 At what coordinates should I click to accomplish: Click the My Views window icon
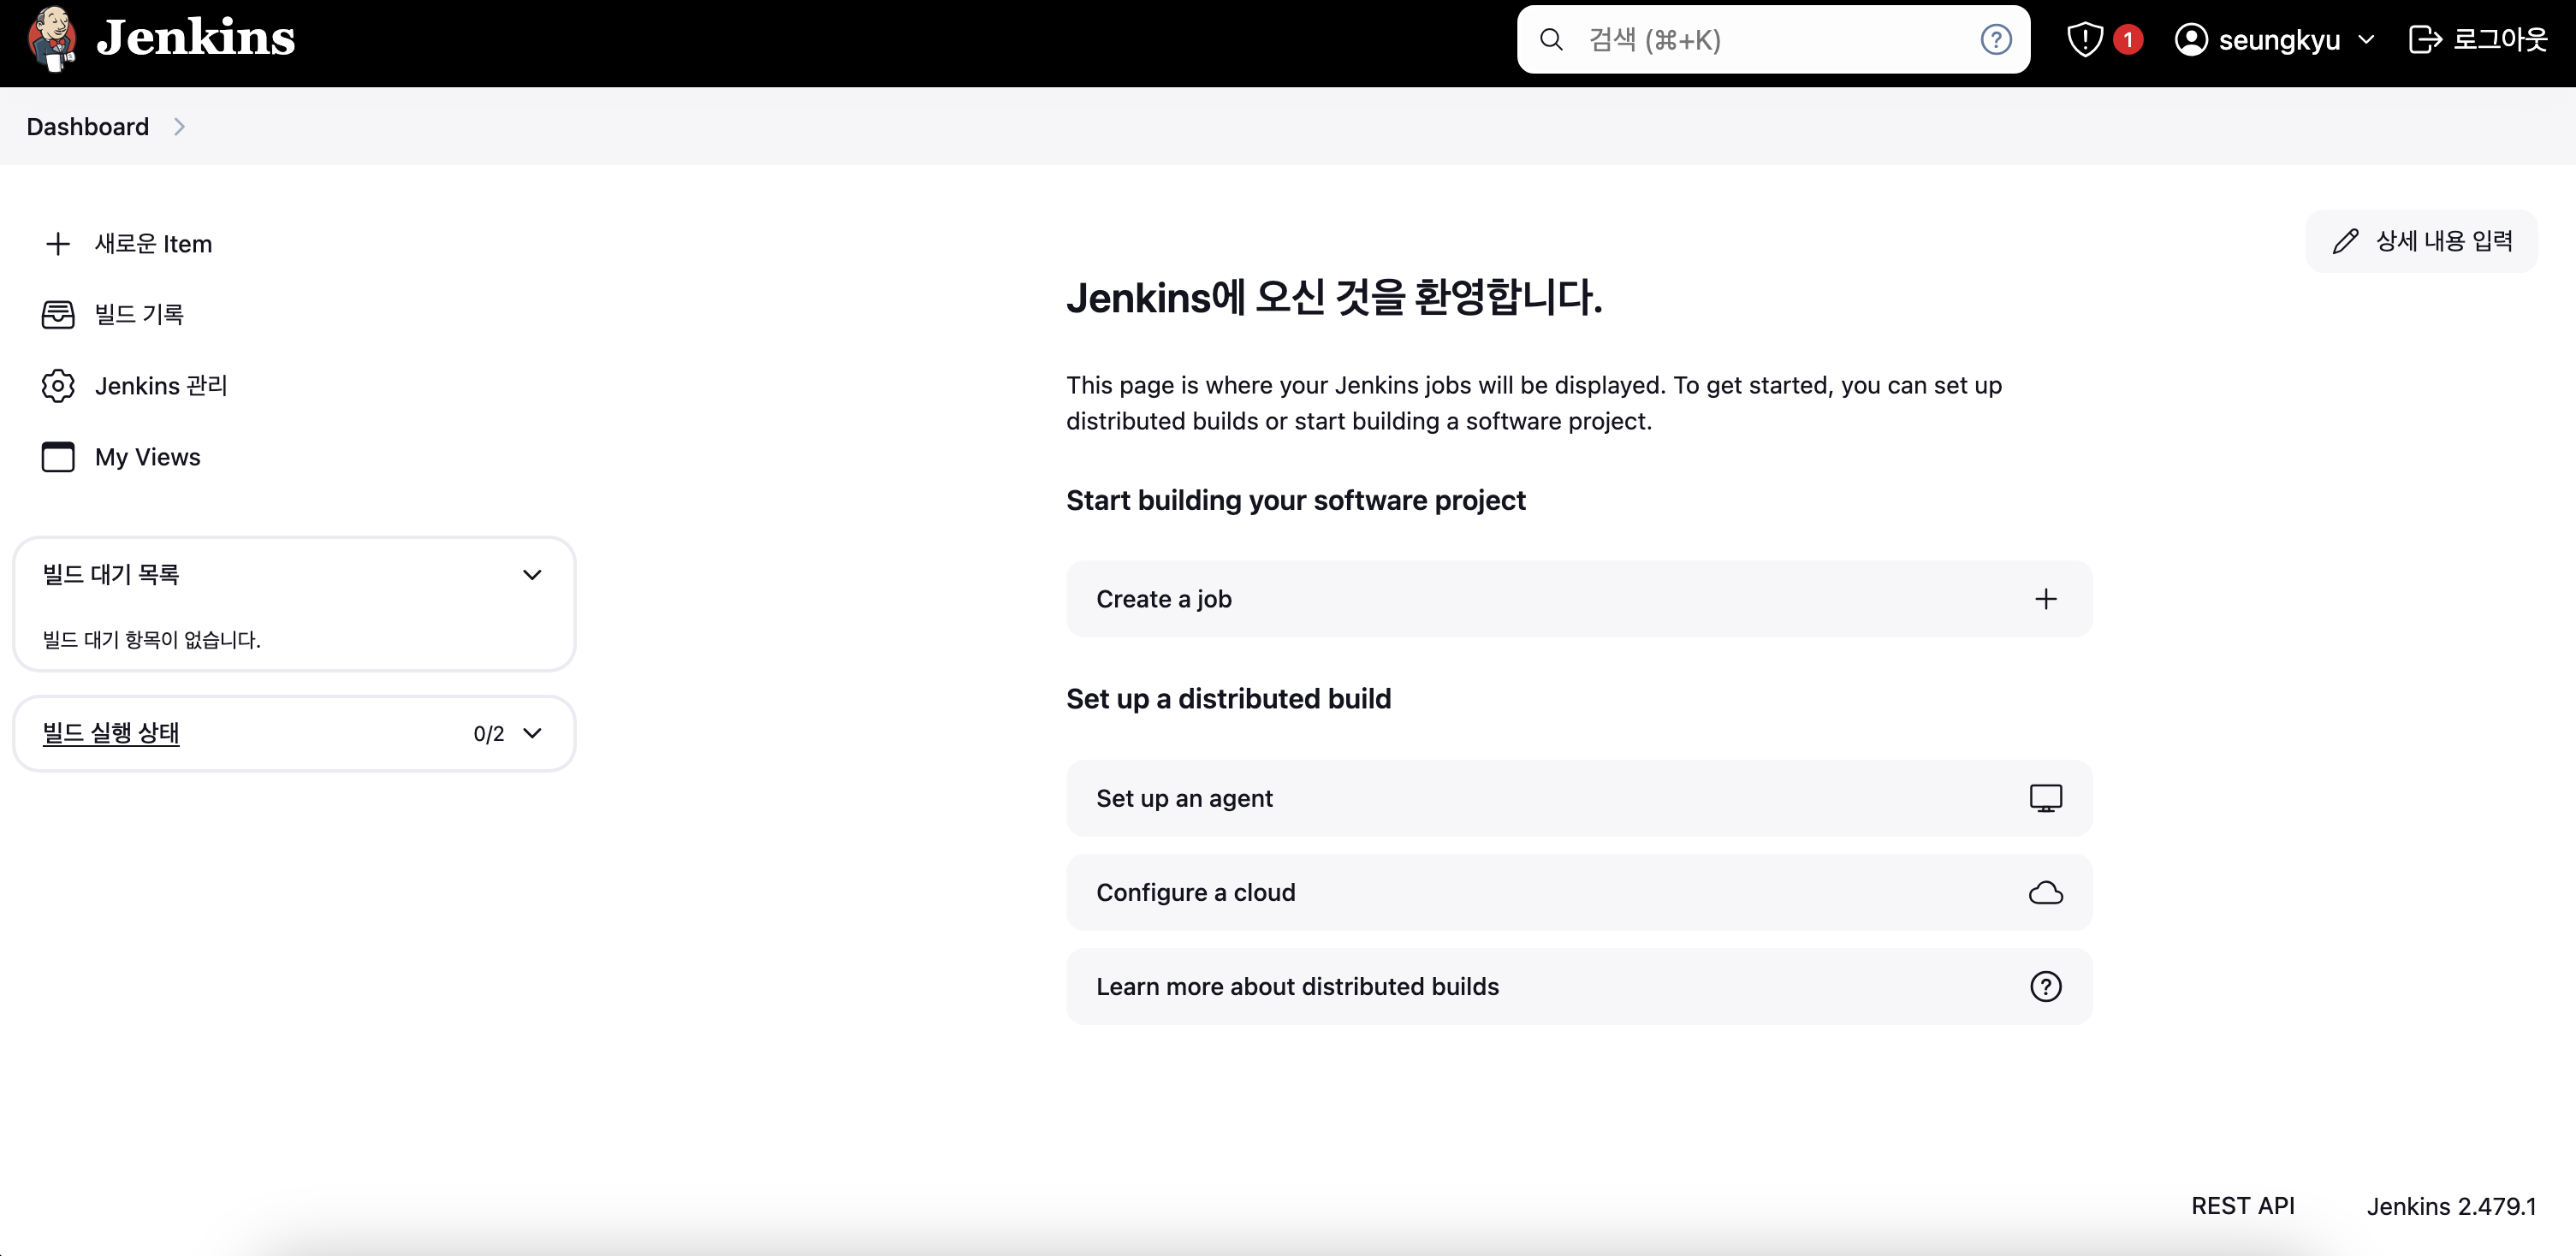(x=58, y=457)
